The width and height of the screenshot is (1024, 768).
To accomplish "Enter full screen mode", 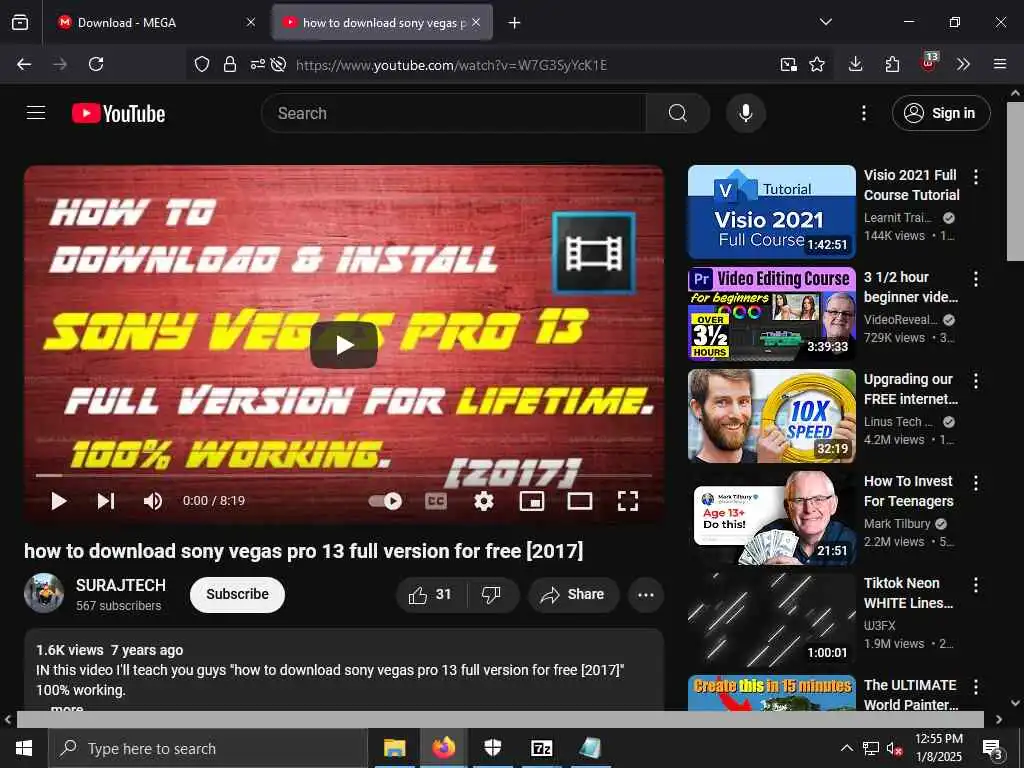I will tap(628, 501).
